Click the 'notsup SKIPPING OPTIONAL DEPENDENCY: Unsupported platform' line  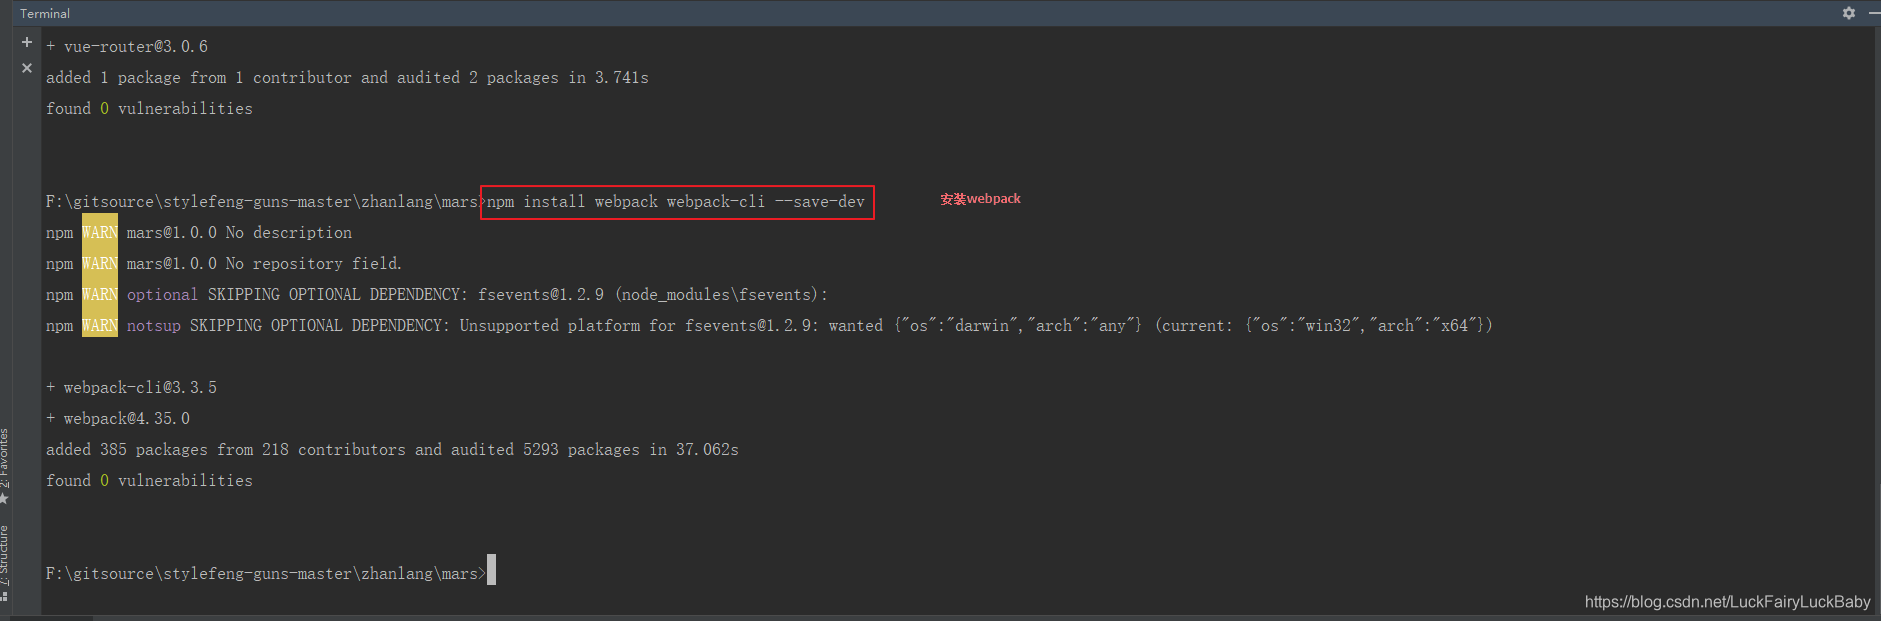(x=769, y=326)
